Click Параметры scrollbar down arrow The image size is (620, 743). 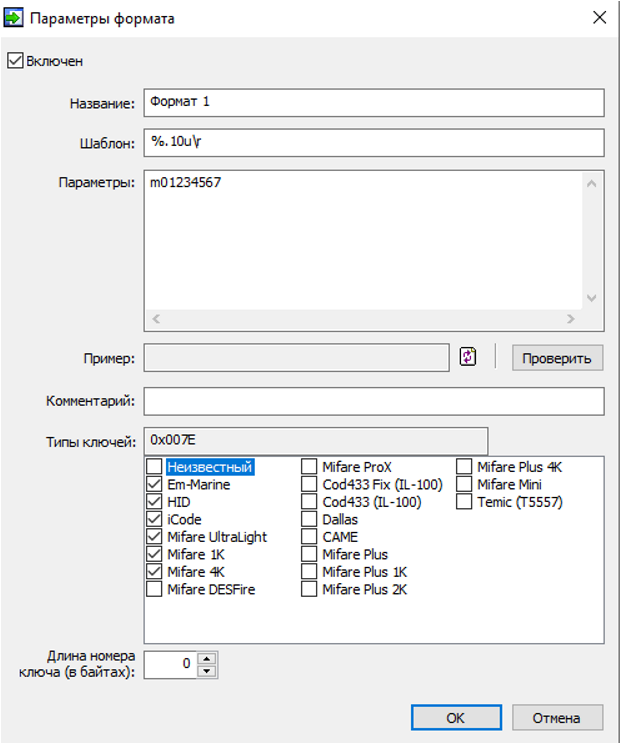tap(592, 298)
